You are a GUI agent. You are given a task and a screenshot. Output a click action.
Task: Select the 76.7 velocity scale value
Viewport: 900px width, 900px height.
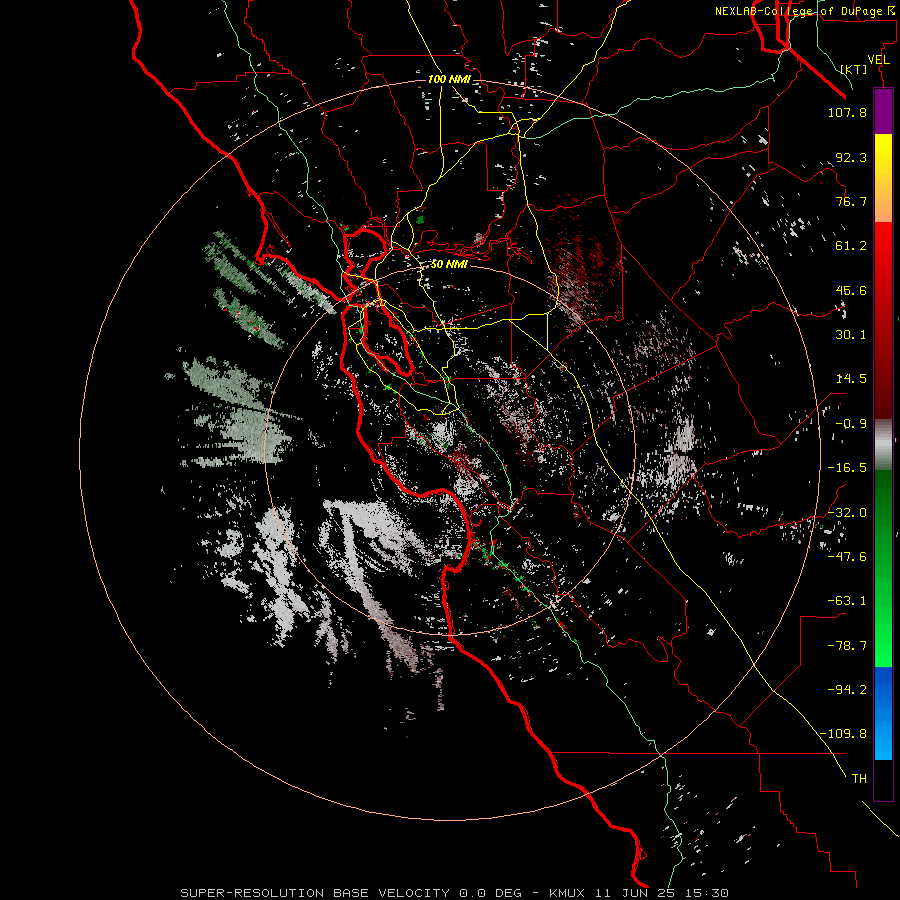point(851,201)
